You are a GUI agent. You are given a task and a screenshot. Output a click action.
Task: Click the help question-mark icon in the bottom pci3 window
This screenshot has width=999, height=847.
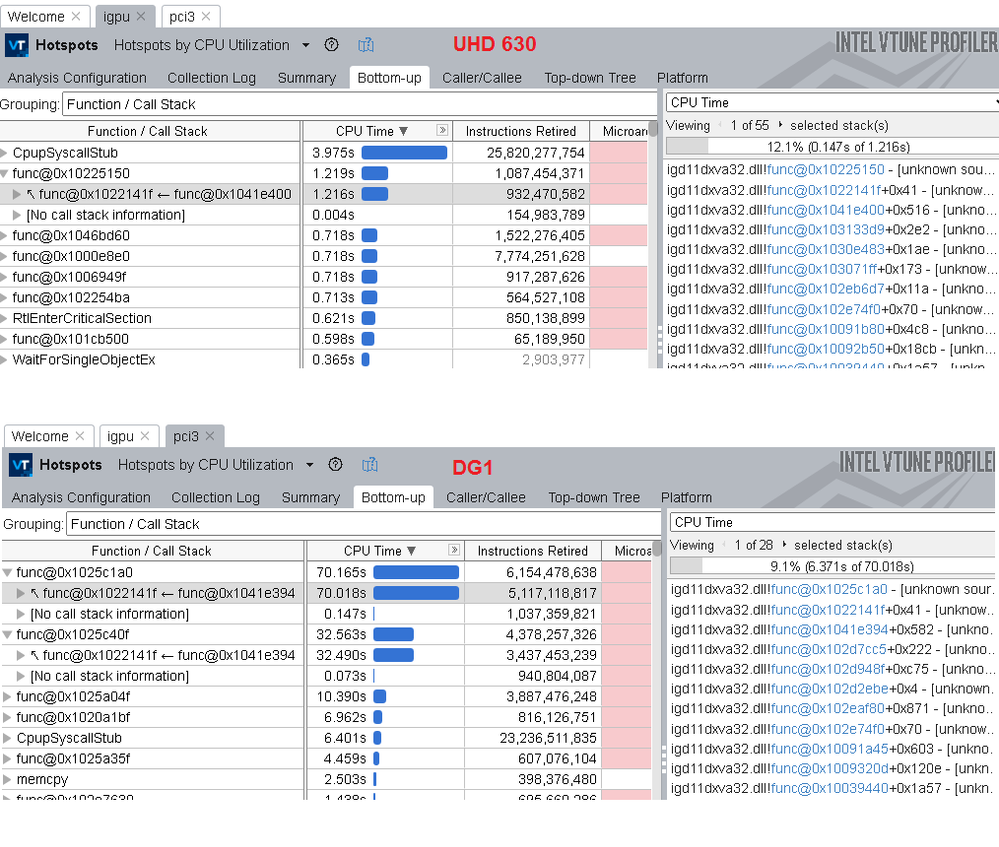[335, 465]
